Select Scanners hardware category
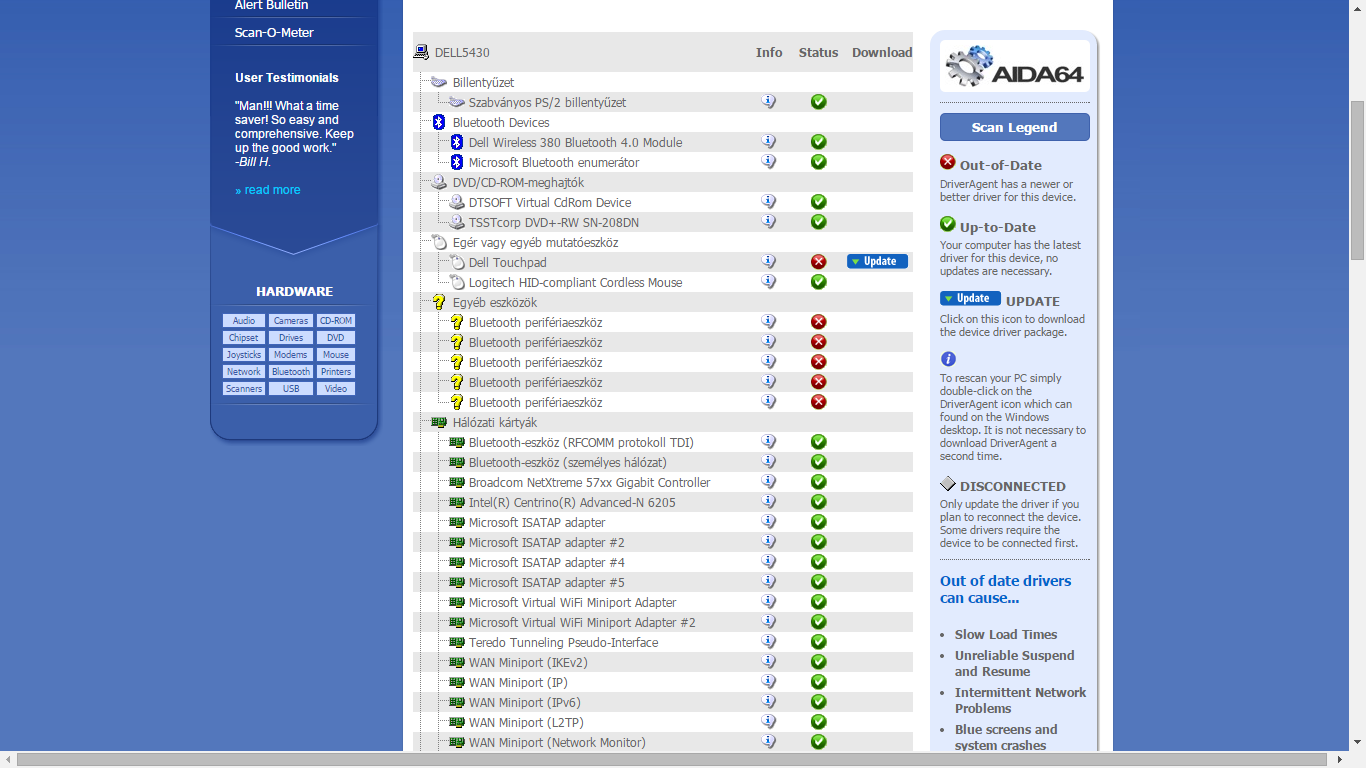The height and width of the screenshot is (768, 1366). 243,389
